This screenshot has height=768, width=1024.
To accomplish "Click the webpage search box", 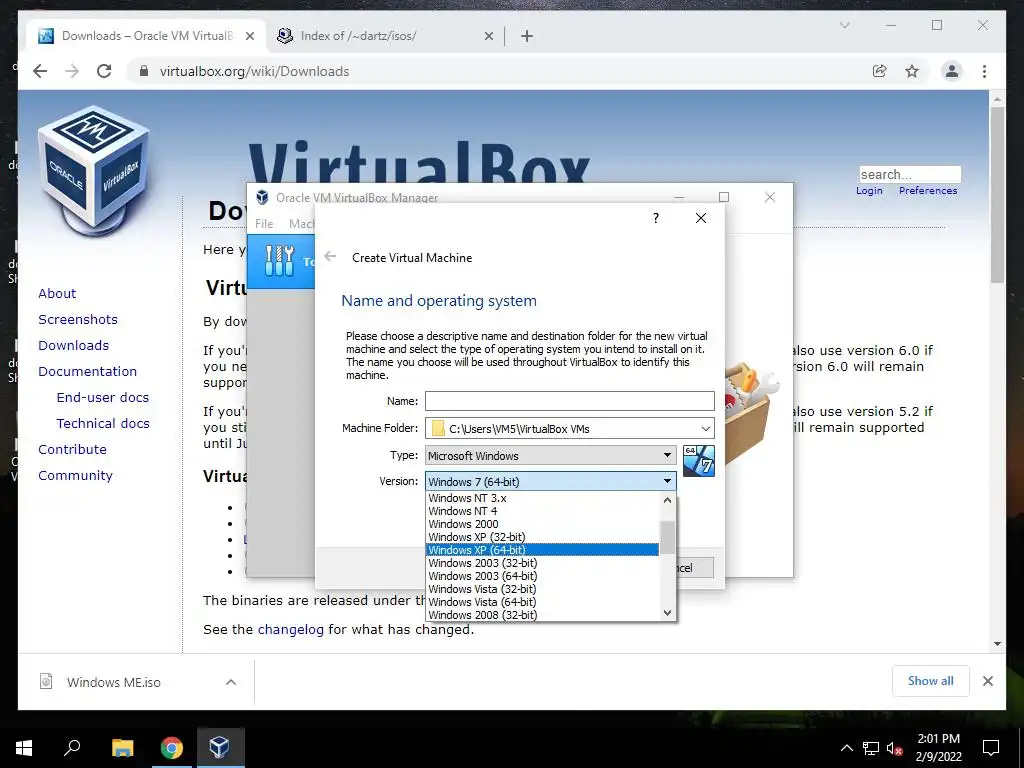I will point(910,174).
